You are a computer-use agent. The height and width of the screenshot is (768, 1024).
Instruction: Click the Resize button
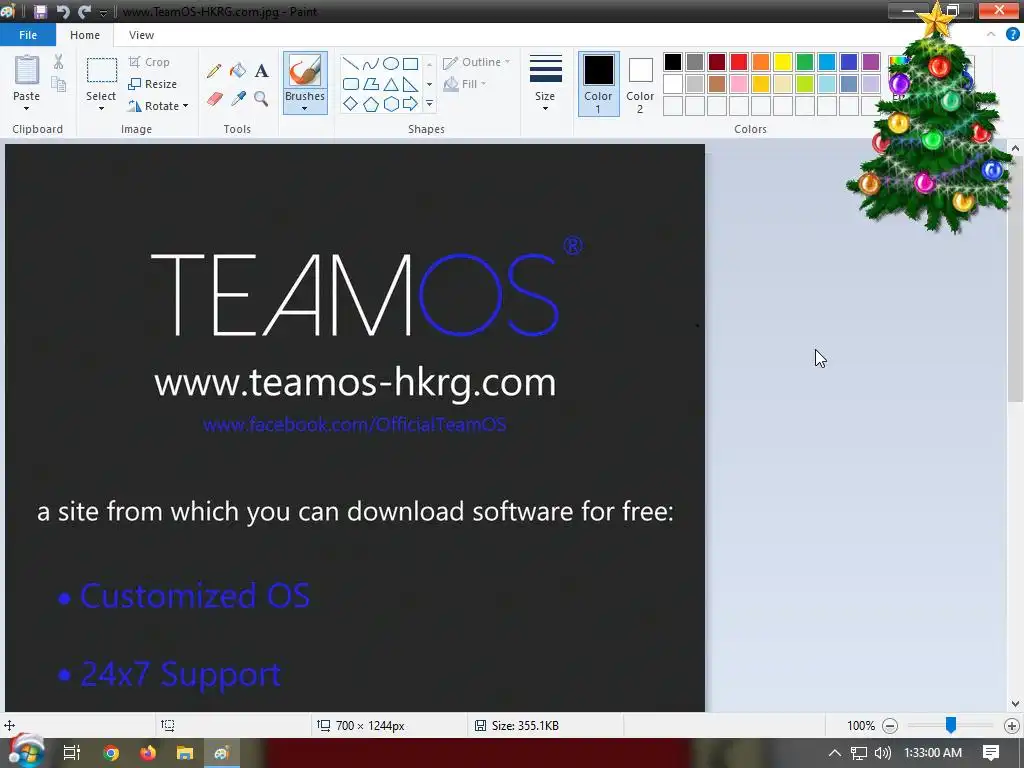coord(153,84)
